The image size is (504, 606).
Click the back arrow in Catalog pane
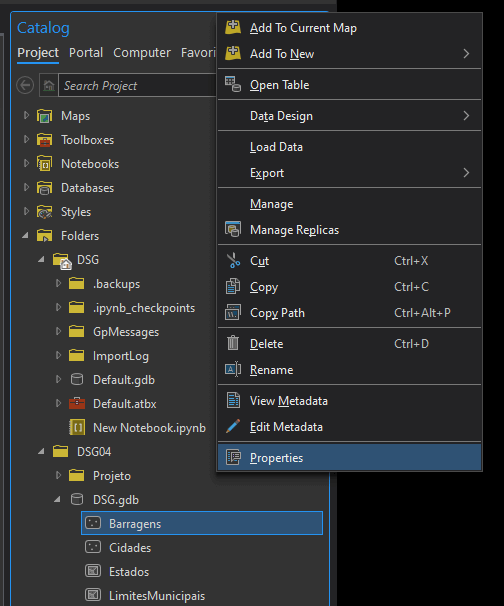pos(25,85)
